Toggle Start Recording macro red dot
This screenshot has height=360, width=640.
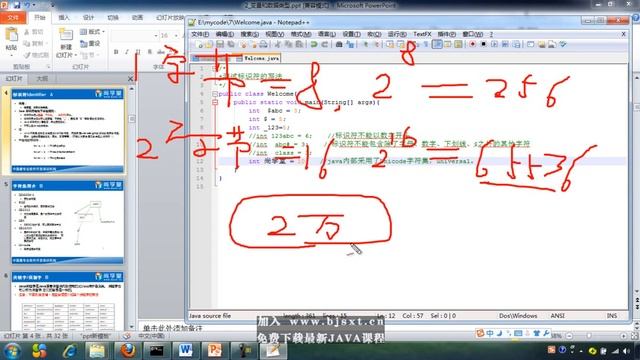click(x=473, y=44)
